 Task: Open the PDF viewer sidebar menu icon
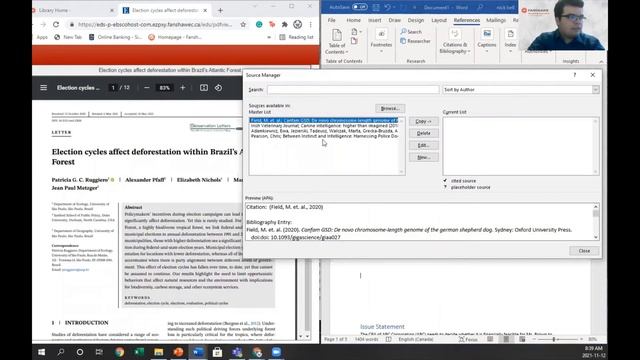click(x=44, y=88)
